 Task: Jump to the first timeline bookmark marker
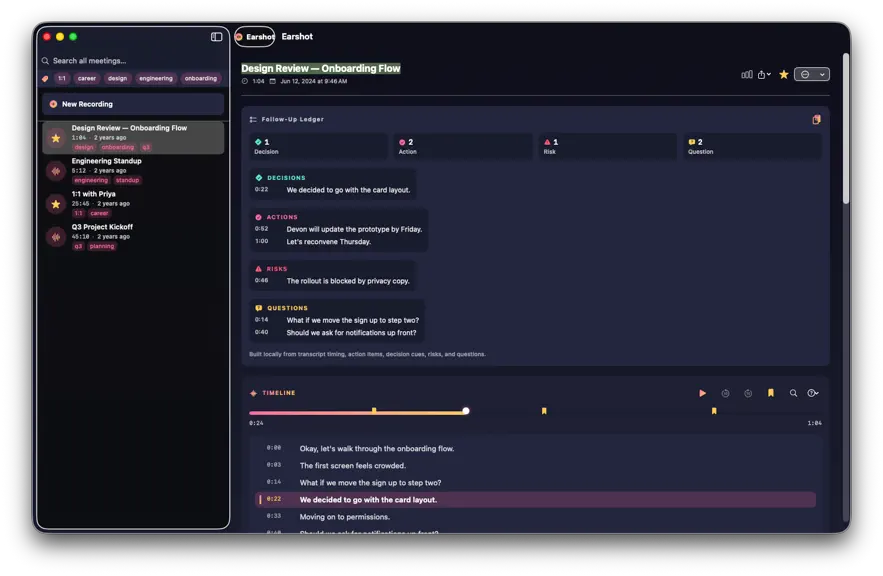[x=374, y=410]
